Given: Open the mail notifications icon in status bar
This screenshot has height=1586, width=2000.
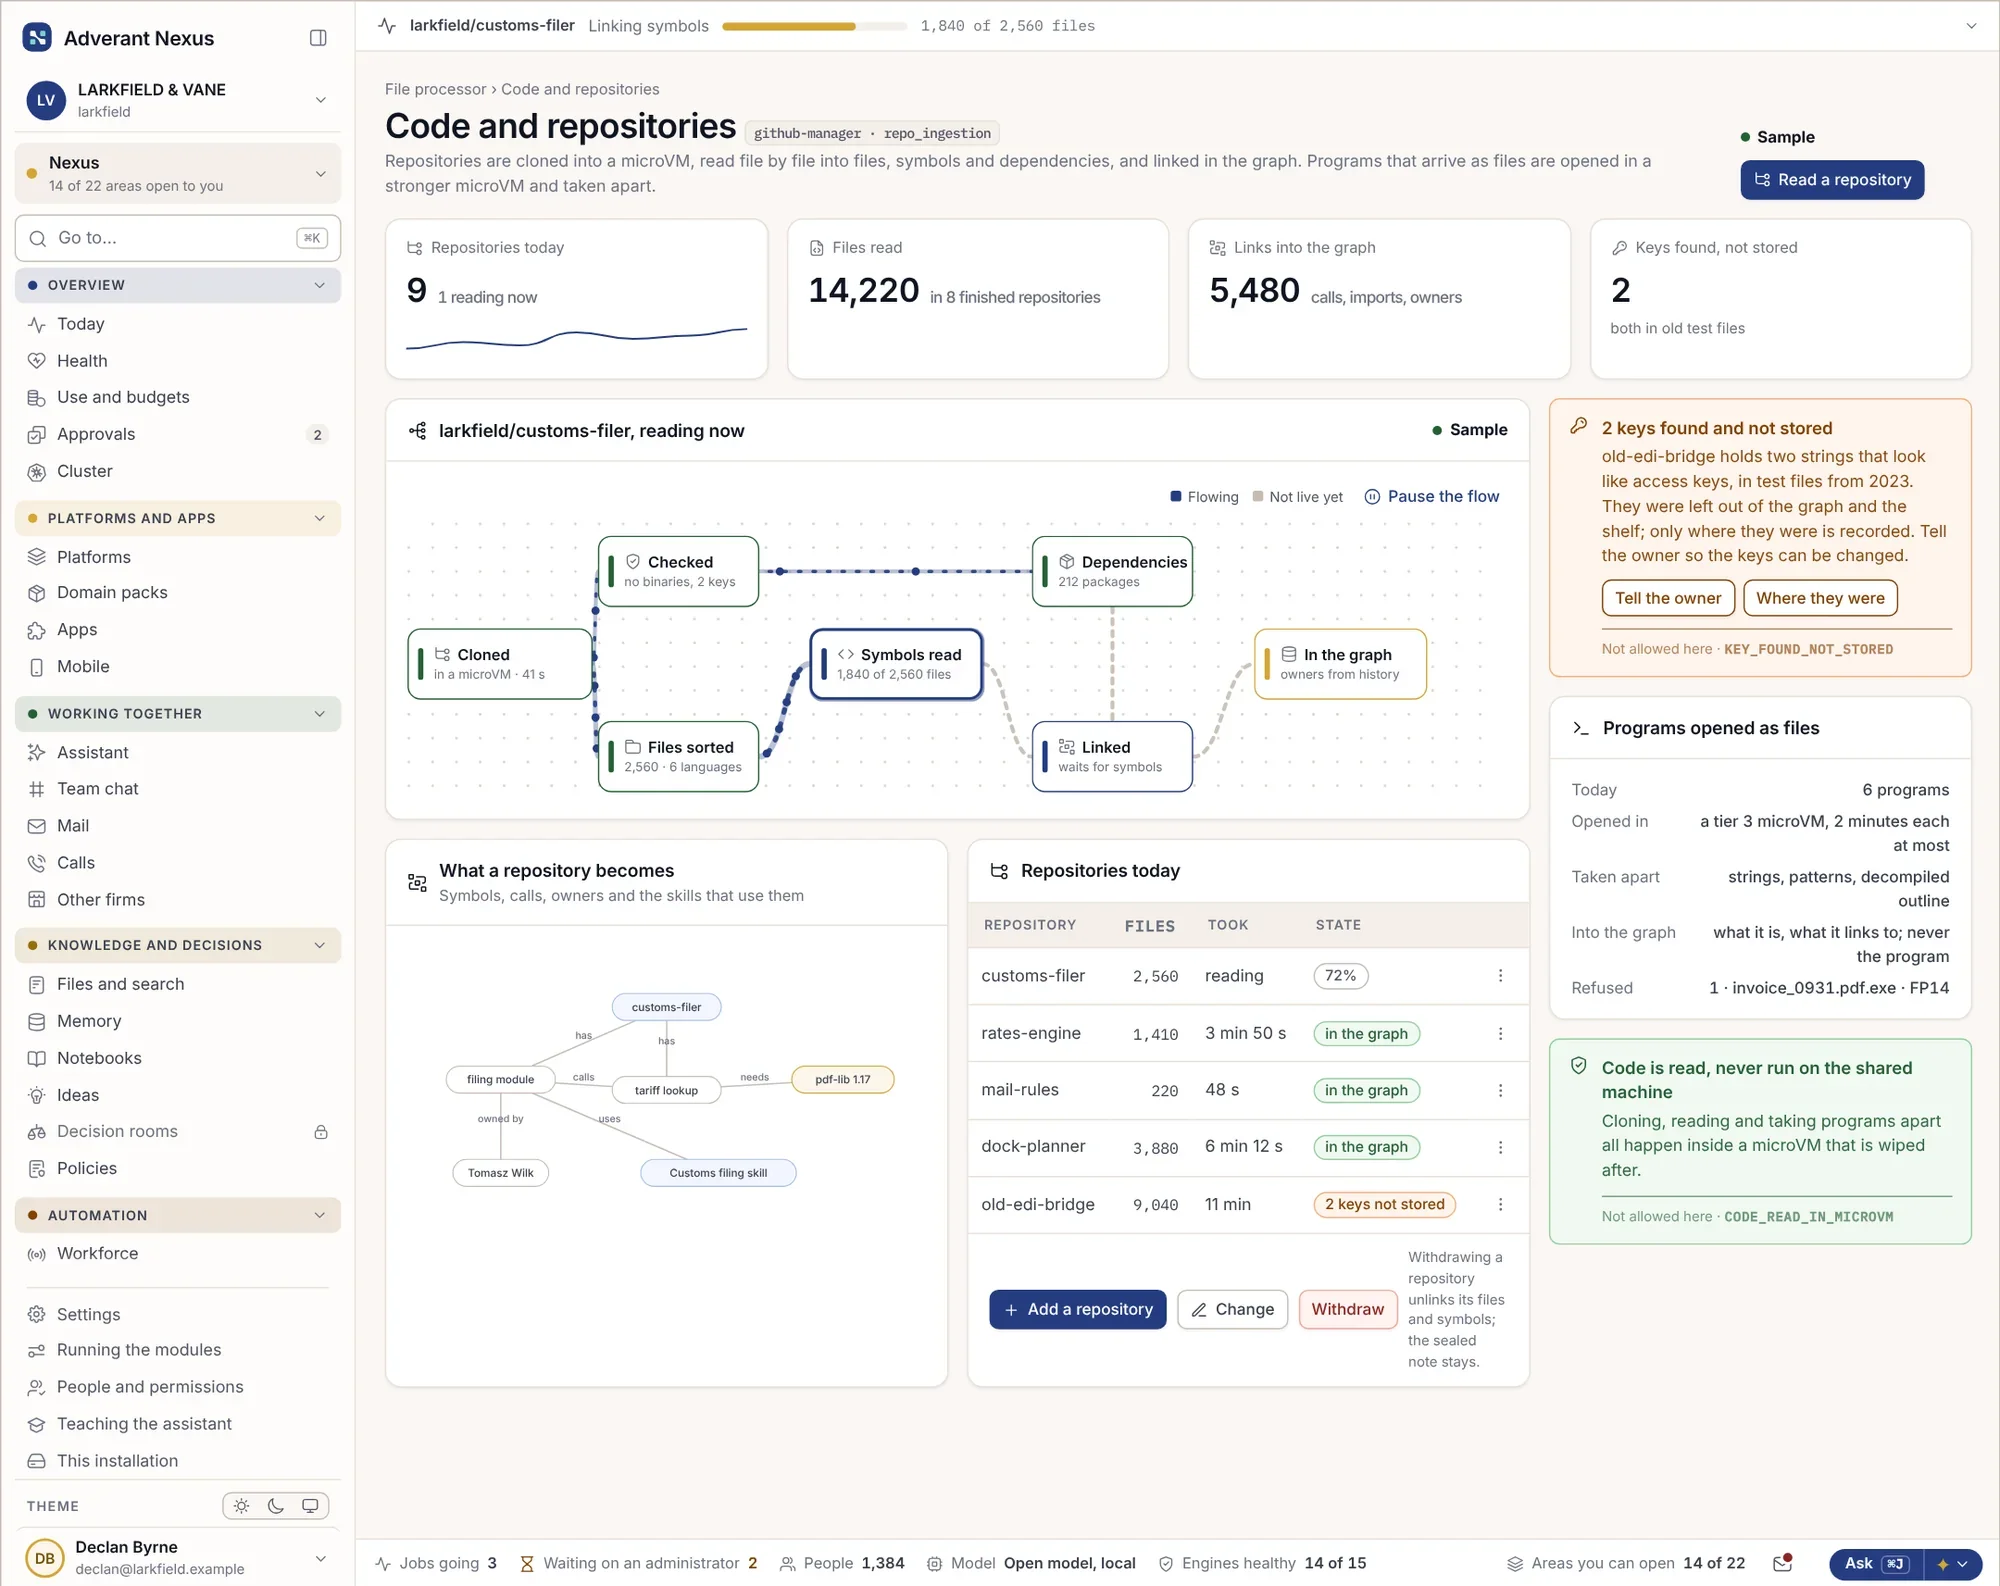Looking at the screenshot, I should point(1782,1563).
